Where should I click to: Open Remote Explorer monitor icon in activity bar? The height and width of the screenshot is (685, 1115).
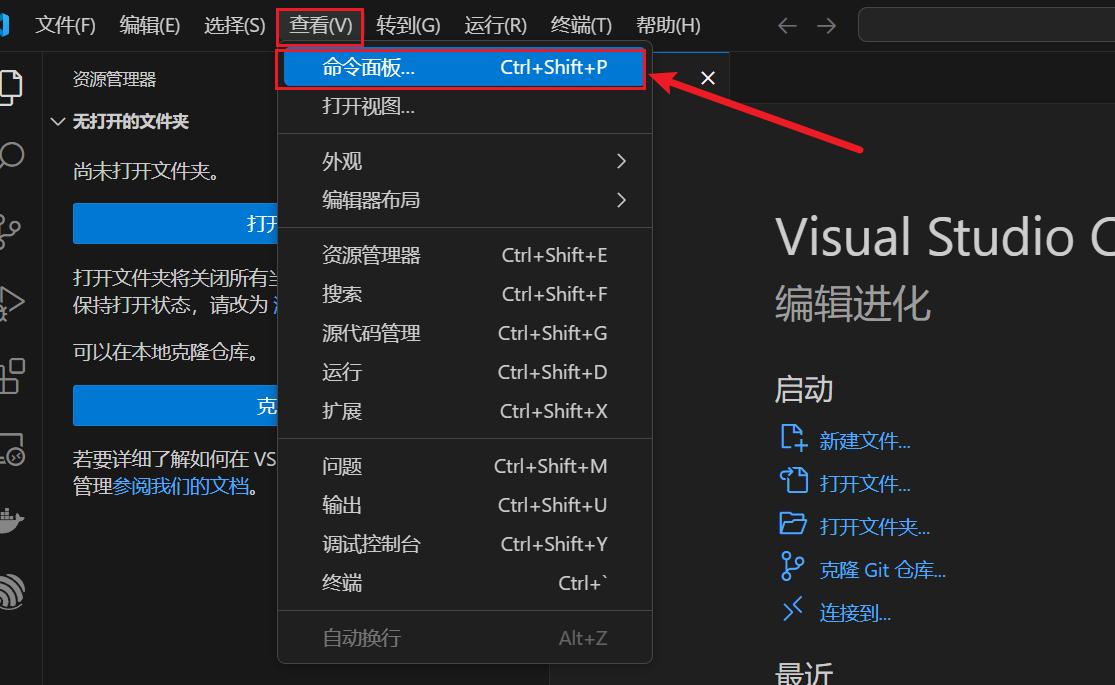coord(12,449)
